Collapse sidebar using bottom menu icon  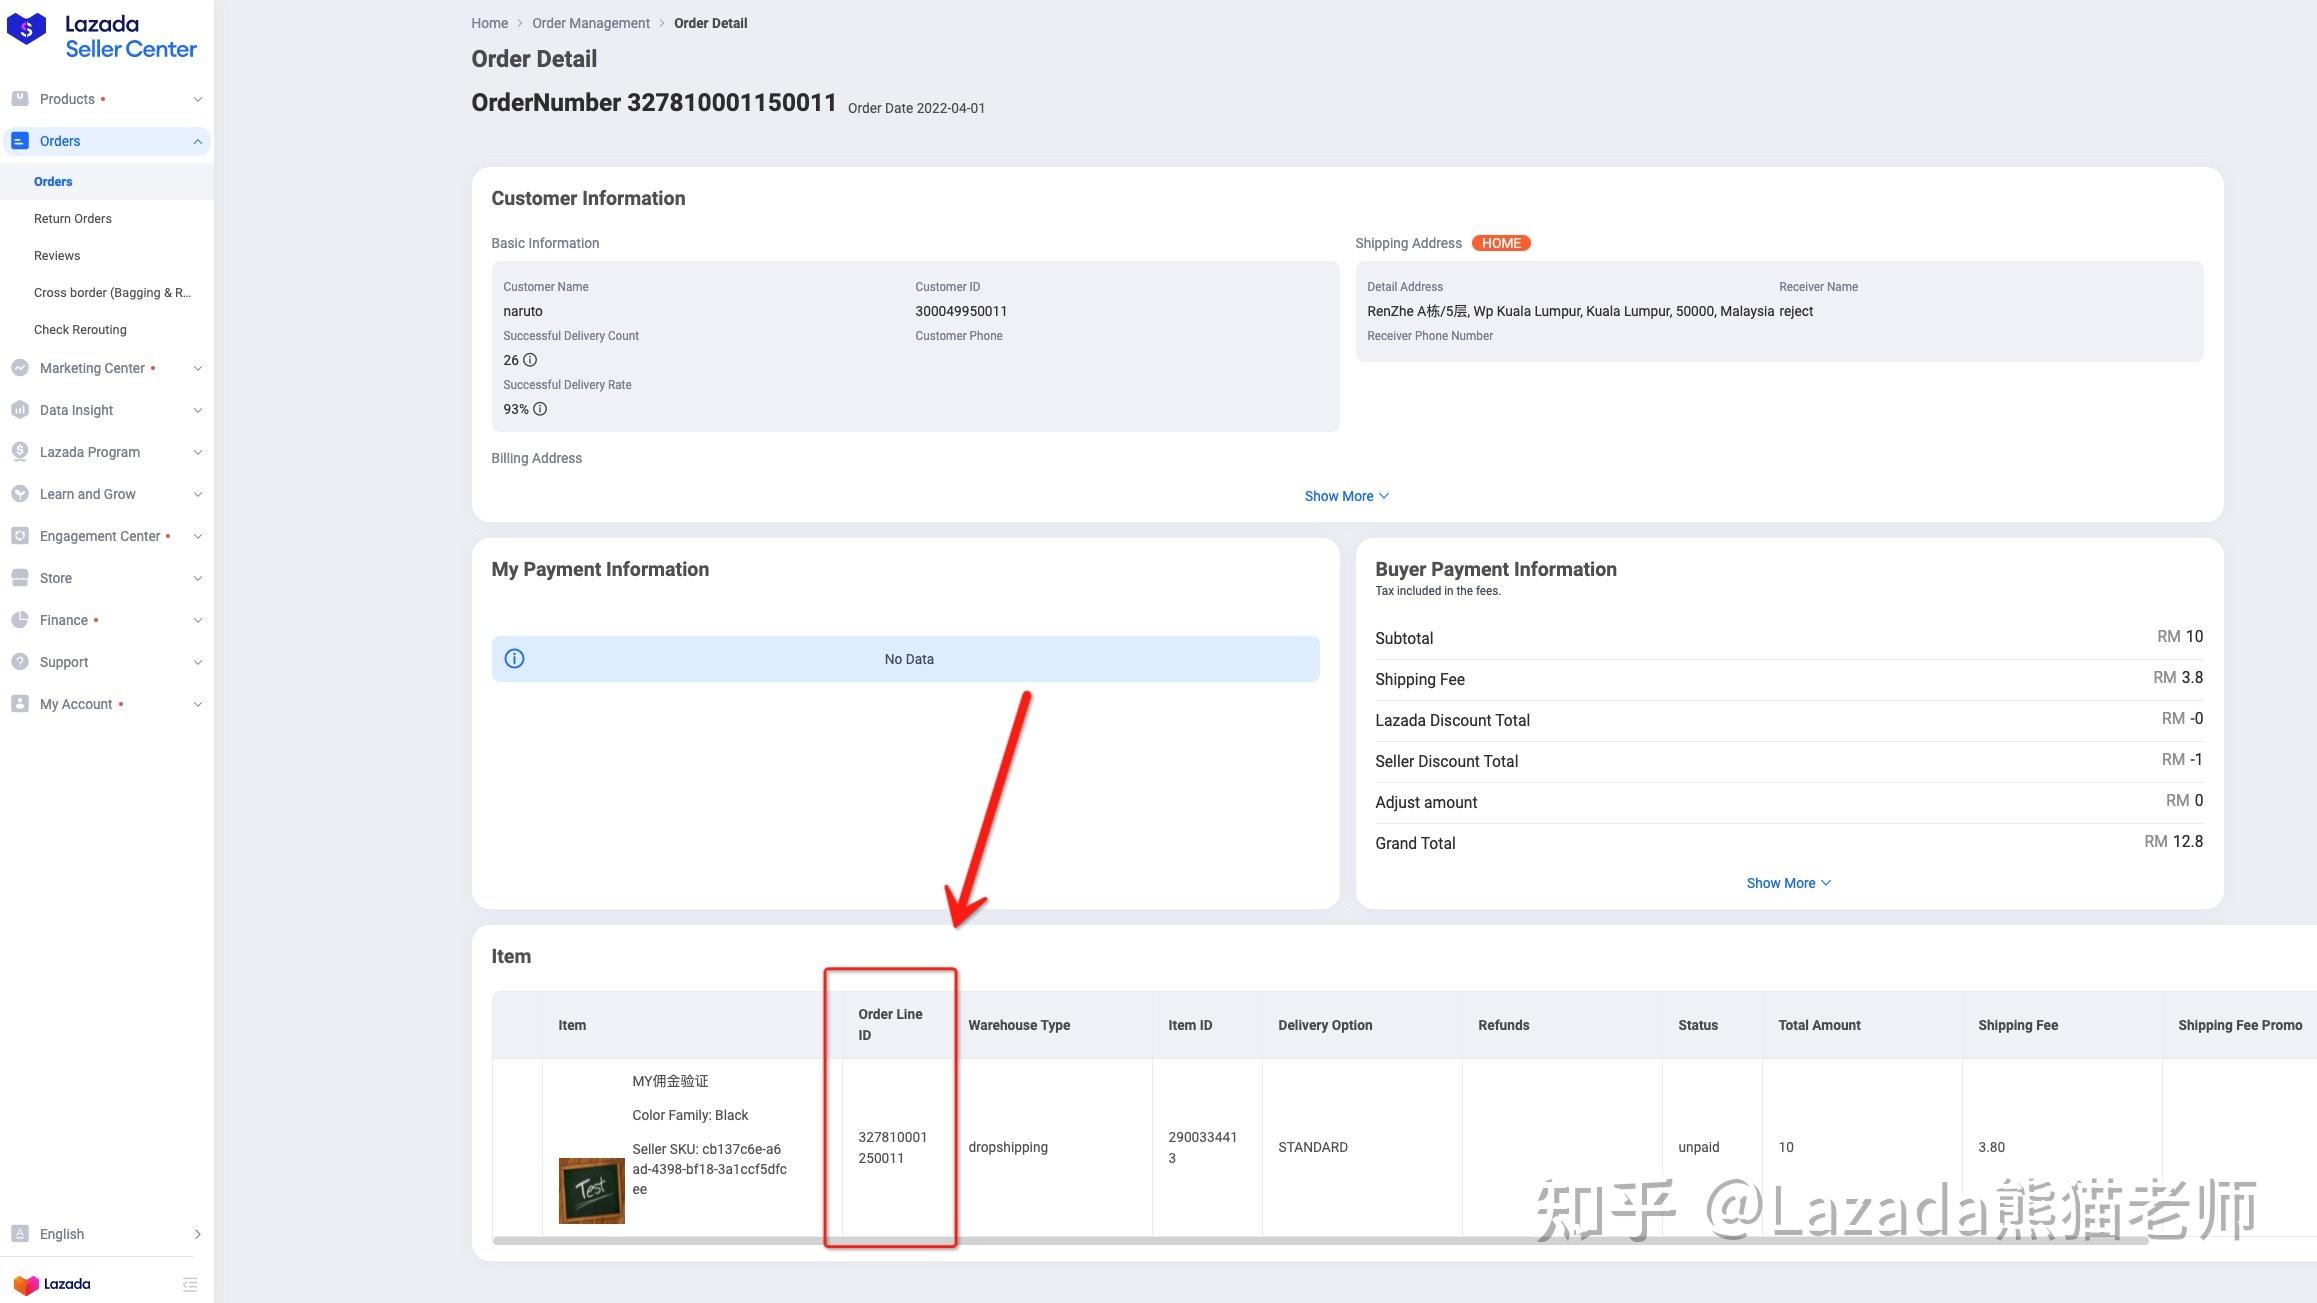[190, 1285]
